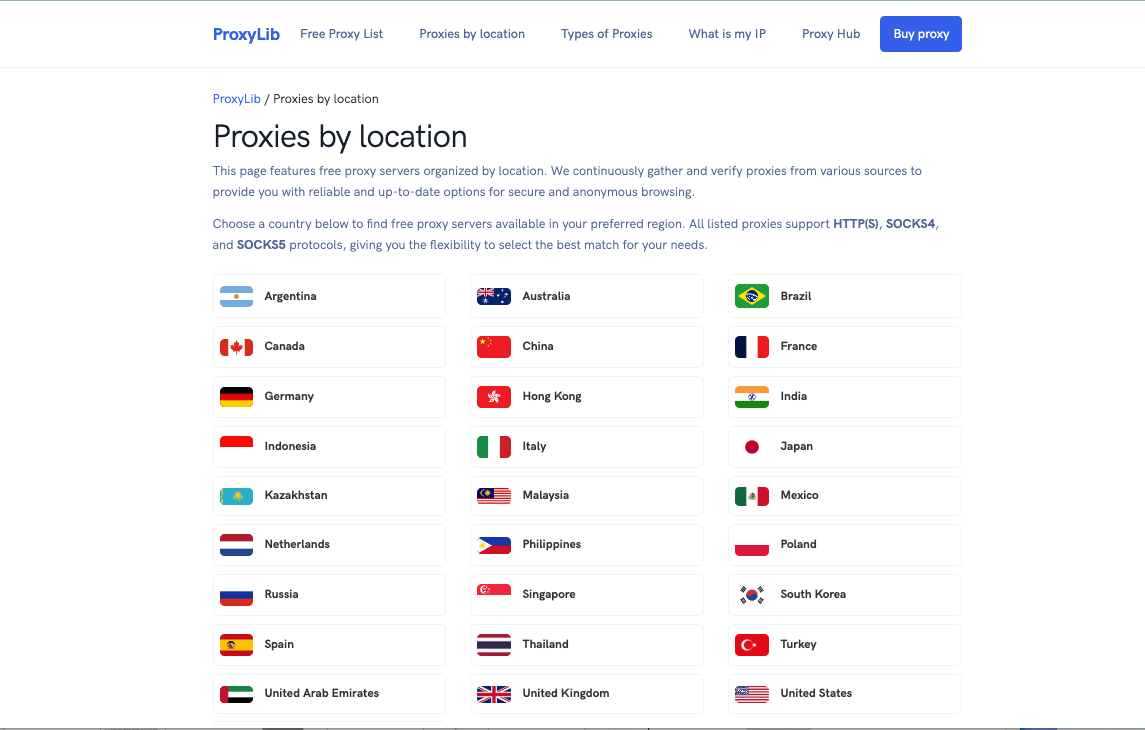The height and width of the screenshot is (730, 1145).
Task: Click the South Korea flag icon
Action: point(752,595)
